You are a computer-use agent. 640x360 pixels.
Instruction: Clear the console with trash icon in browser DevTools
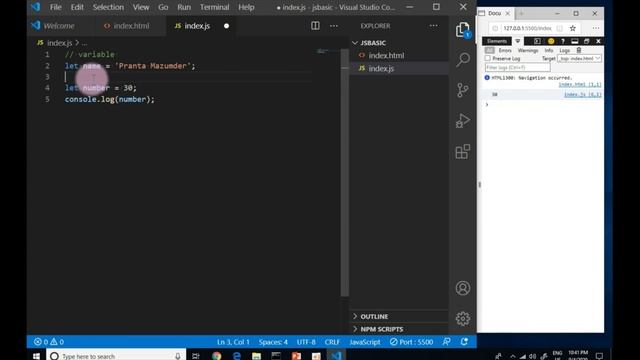click(579, 50)
